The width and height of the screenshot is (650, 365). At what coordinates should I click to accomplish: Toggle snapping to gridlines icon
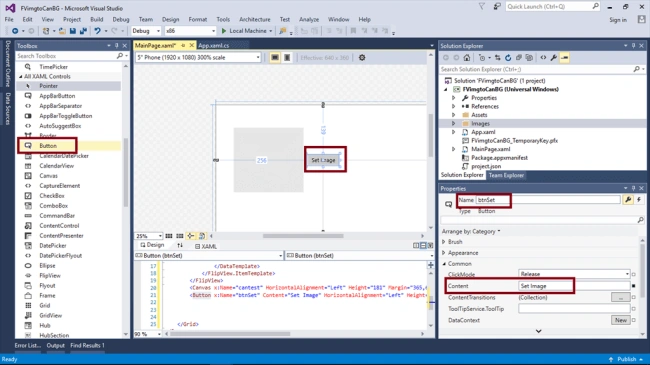[179, 236]
